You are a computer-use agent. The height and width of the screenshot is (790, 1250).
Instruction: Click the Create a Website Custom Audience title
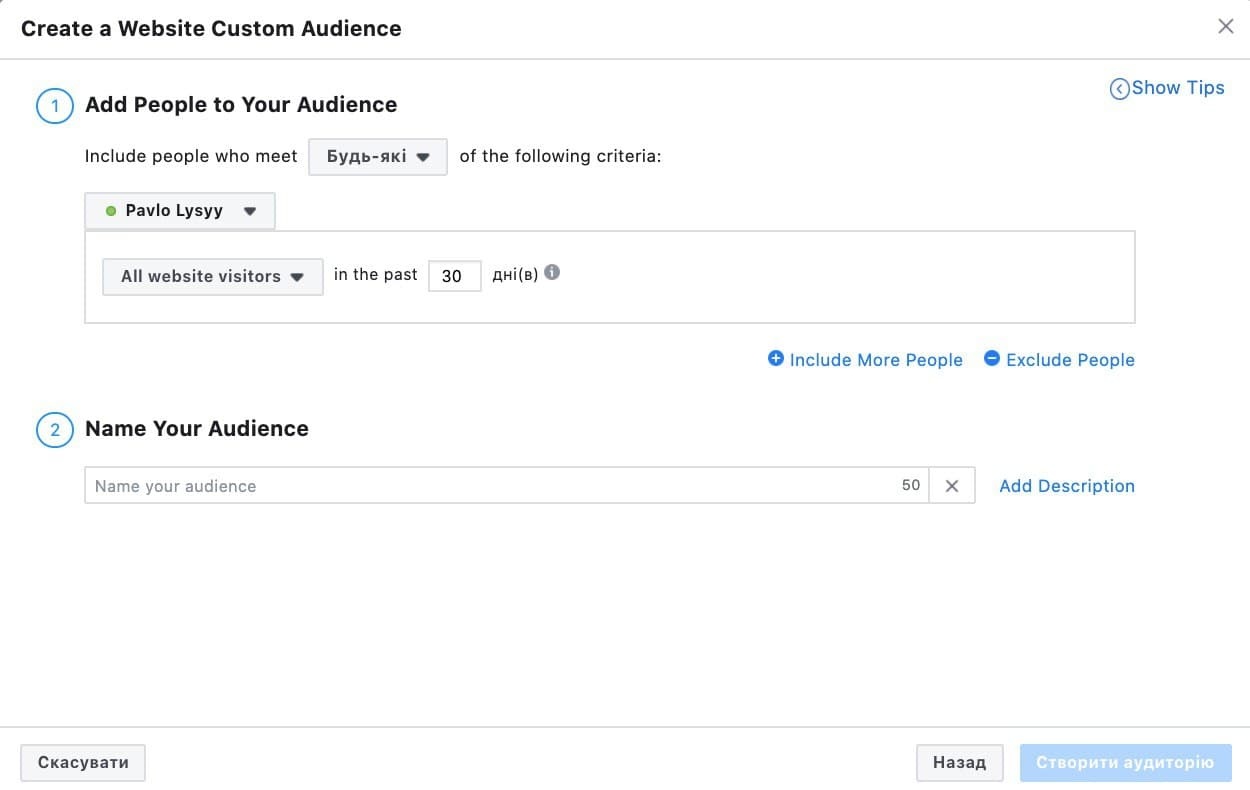(x=211, y=28)
